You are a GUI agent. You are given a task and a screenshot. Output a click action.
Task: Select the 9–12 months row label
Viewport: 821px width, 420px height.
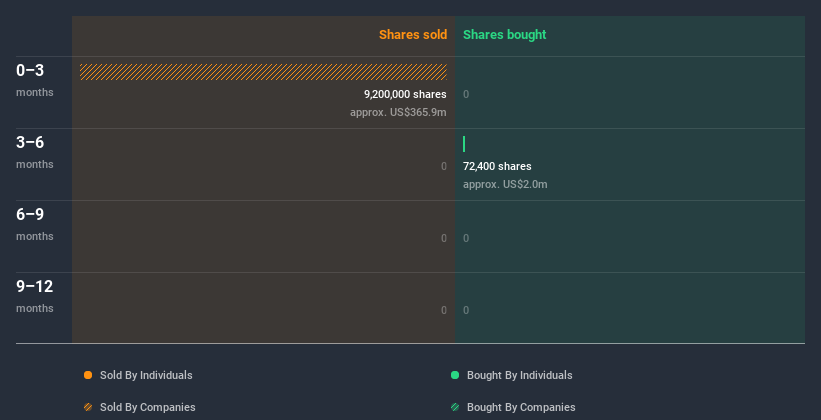click(x=35, y=296)
